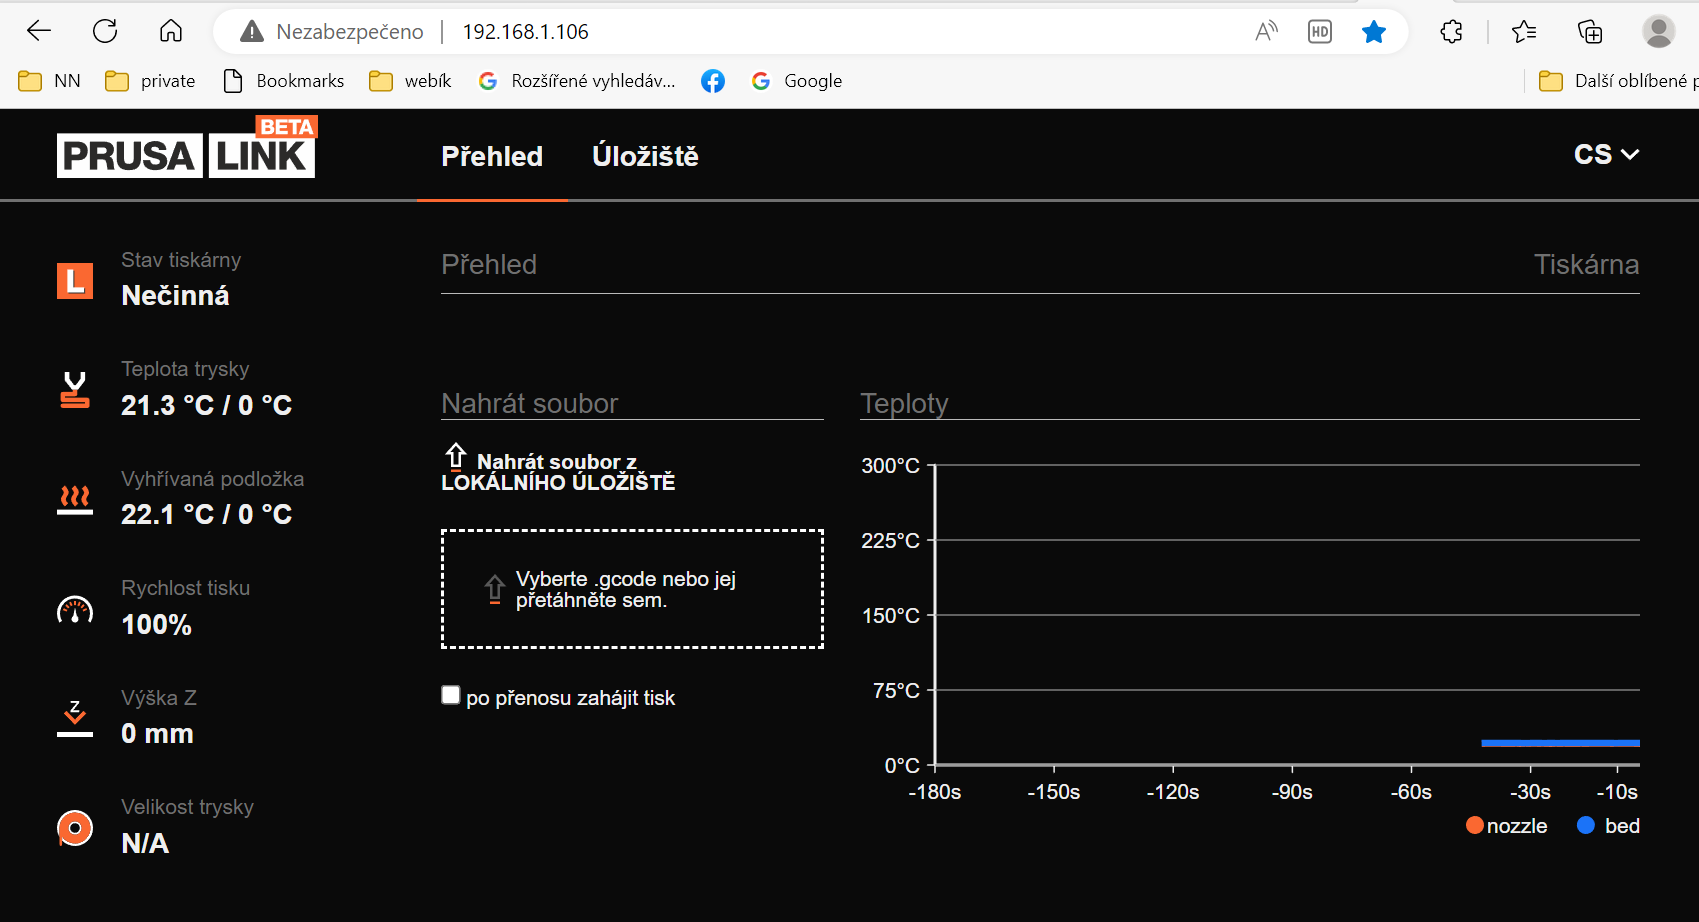Click the Z height icon

tap(75, 718)
